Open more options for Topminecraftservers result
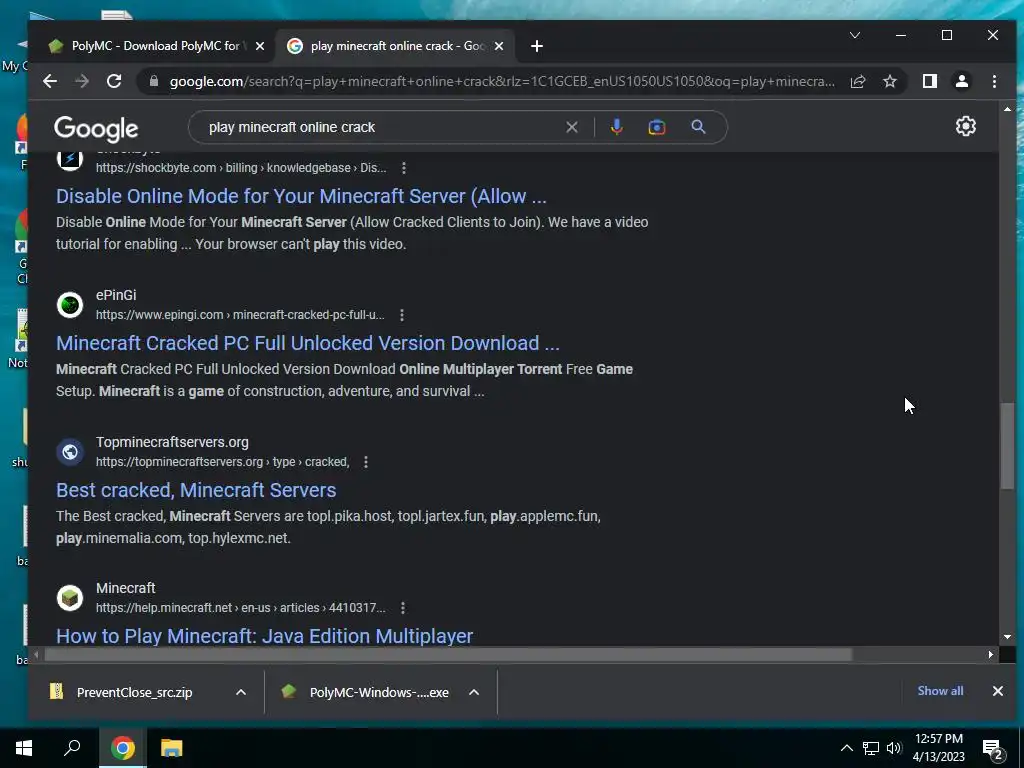The height and width of the screenshot is (768, 1024). (x=366, y=462)
